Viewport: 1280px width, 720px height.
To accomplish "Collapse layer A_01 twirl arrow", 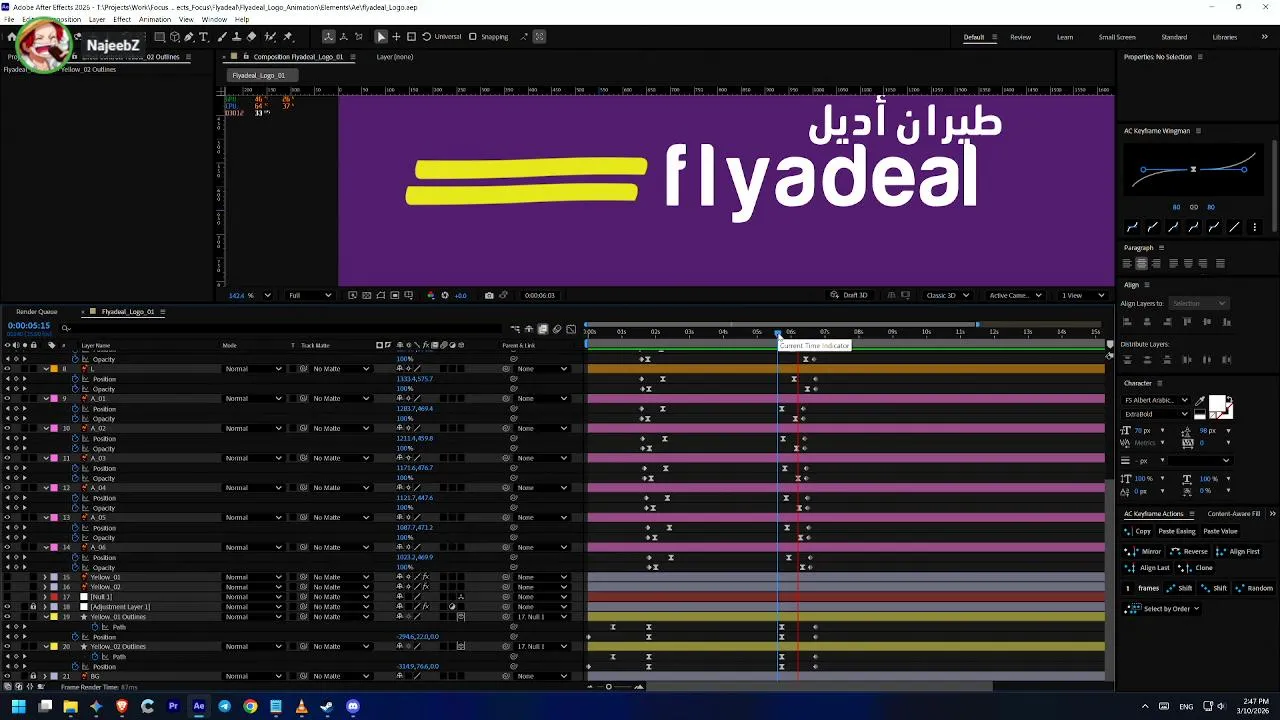I will [45, 398].
